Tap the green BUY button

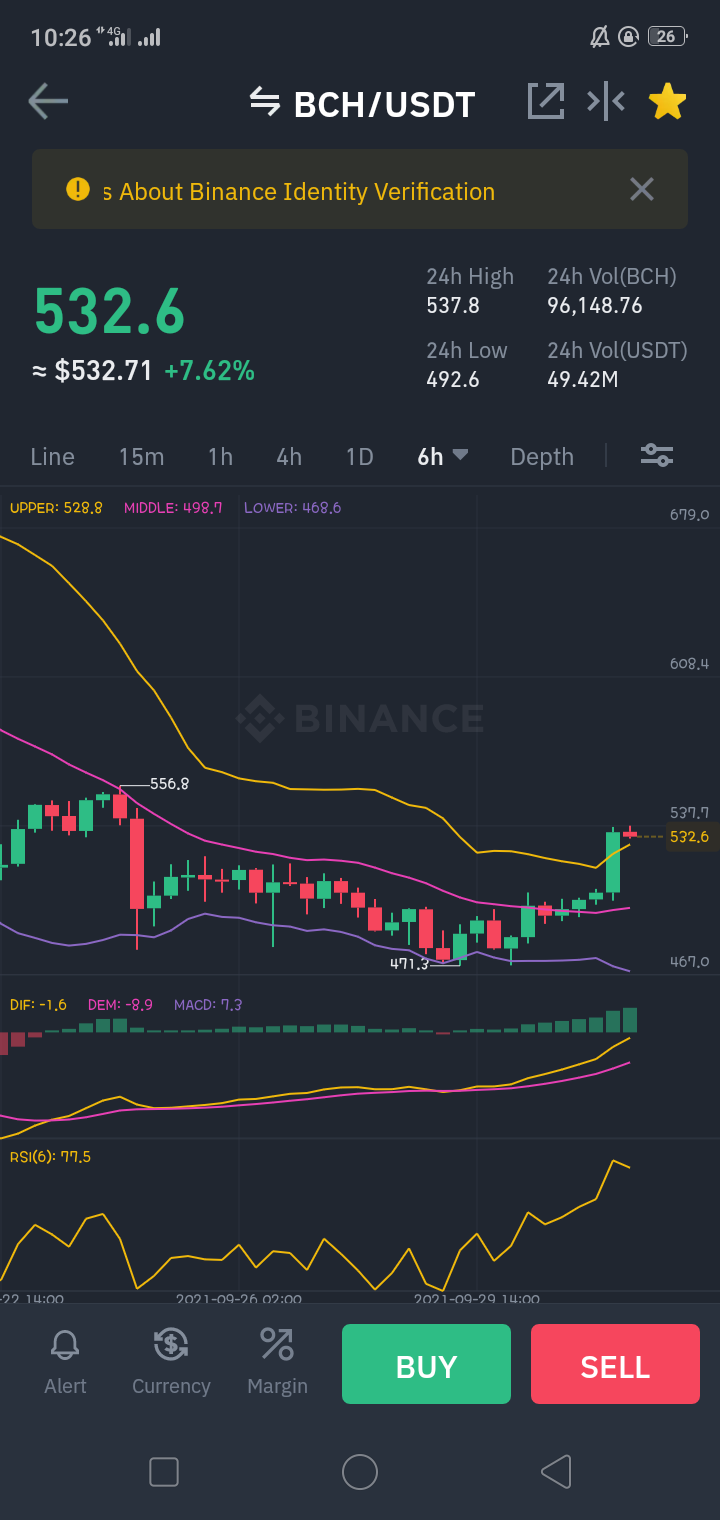[x=426, y=1364]
